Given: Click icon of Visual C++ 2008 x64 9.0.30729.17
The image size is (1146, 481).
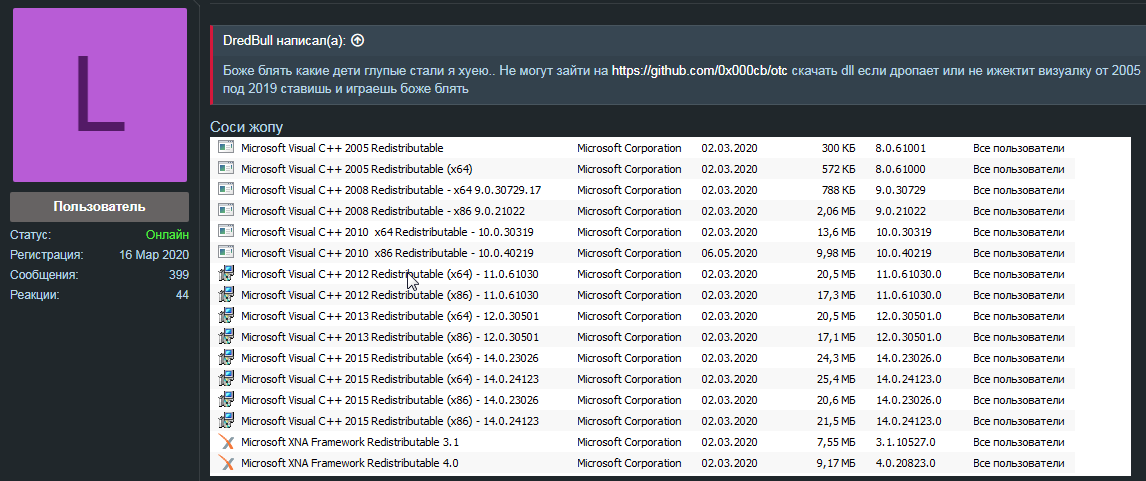Looking at the screenshot, I should tap(226, 190).
